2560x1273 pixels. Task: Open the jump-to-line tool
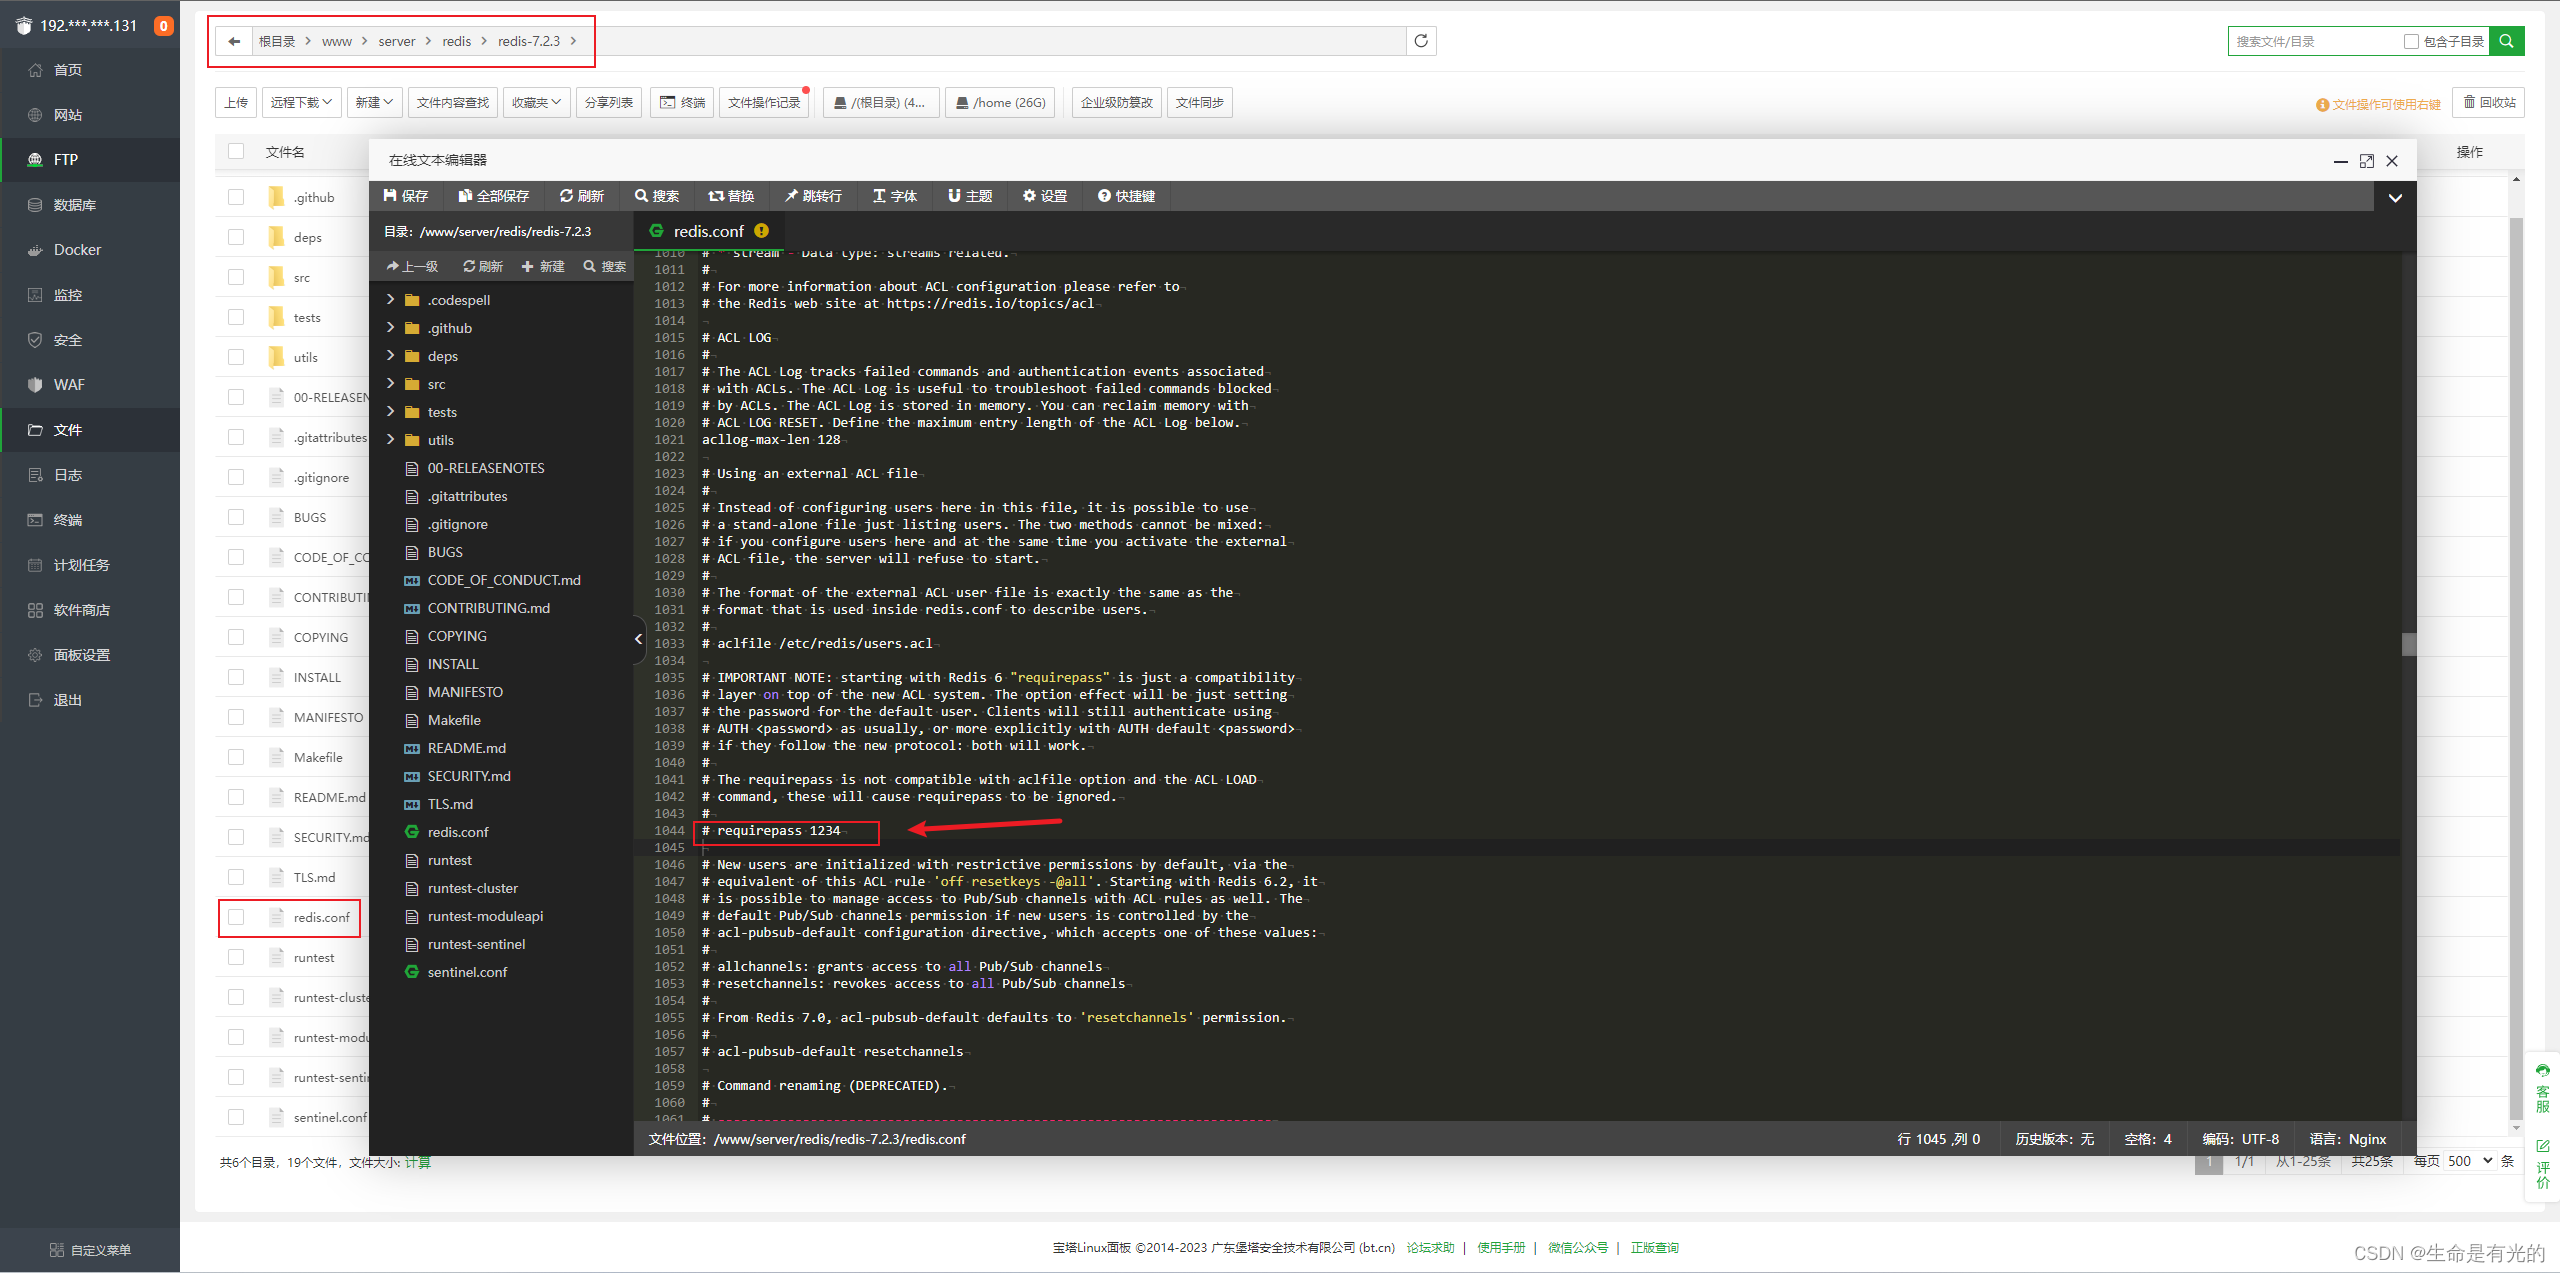point(813,196)
